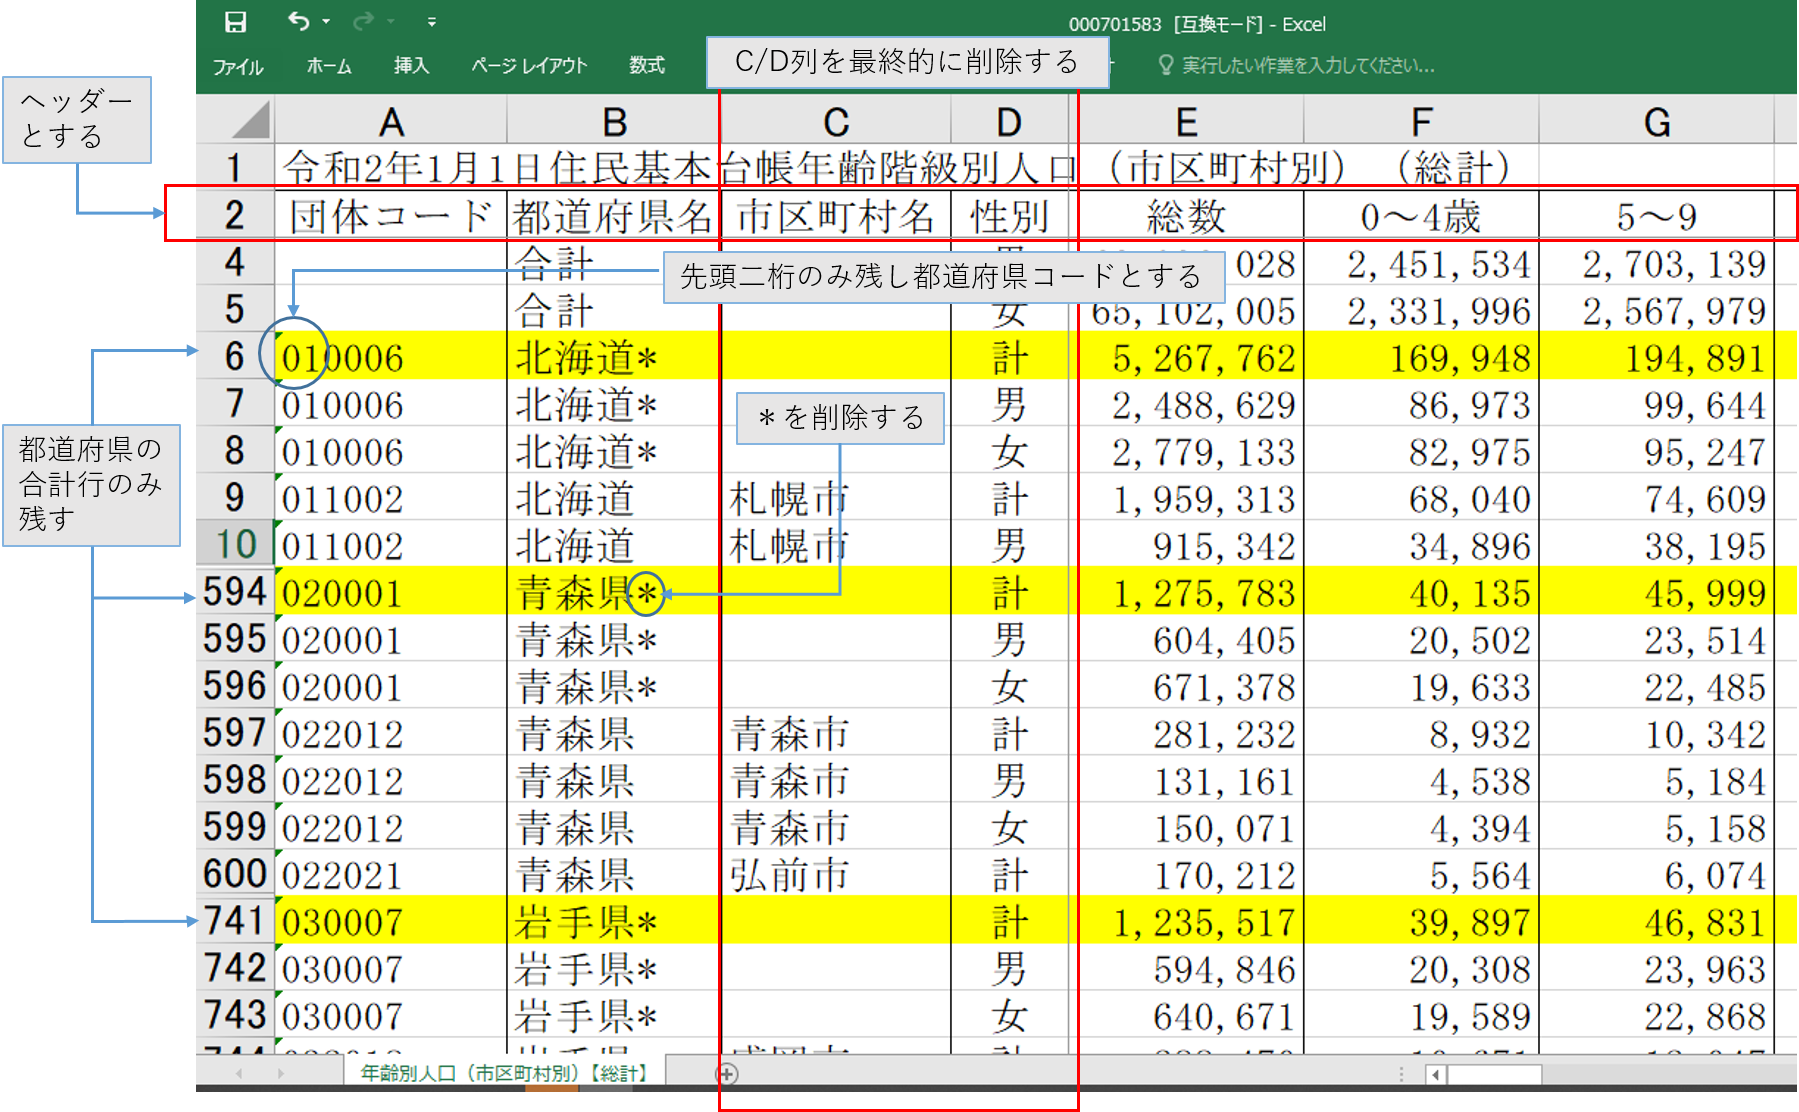Click the 青森市 cell in row 597
Screen dimensions: 1799x1112
pos(836,733)
